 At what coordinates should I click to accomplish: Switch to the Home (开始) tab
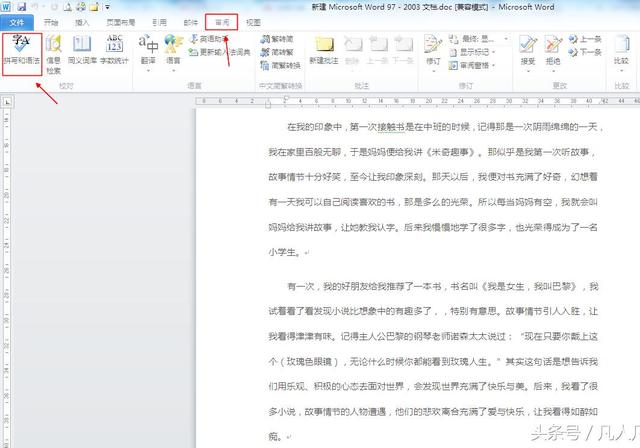coord(51,22)
